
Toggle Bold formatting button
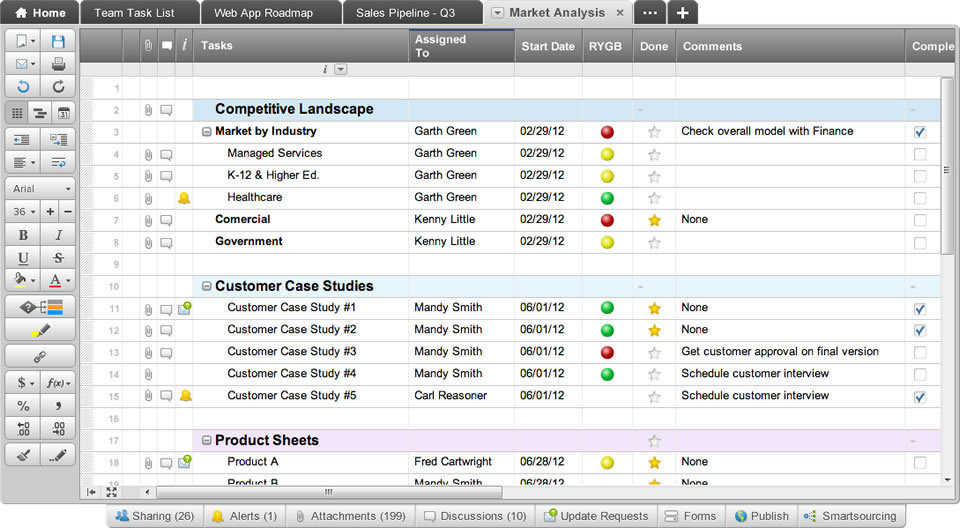pos(22,235)
